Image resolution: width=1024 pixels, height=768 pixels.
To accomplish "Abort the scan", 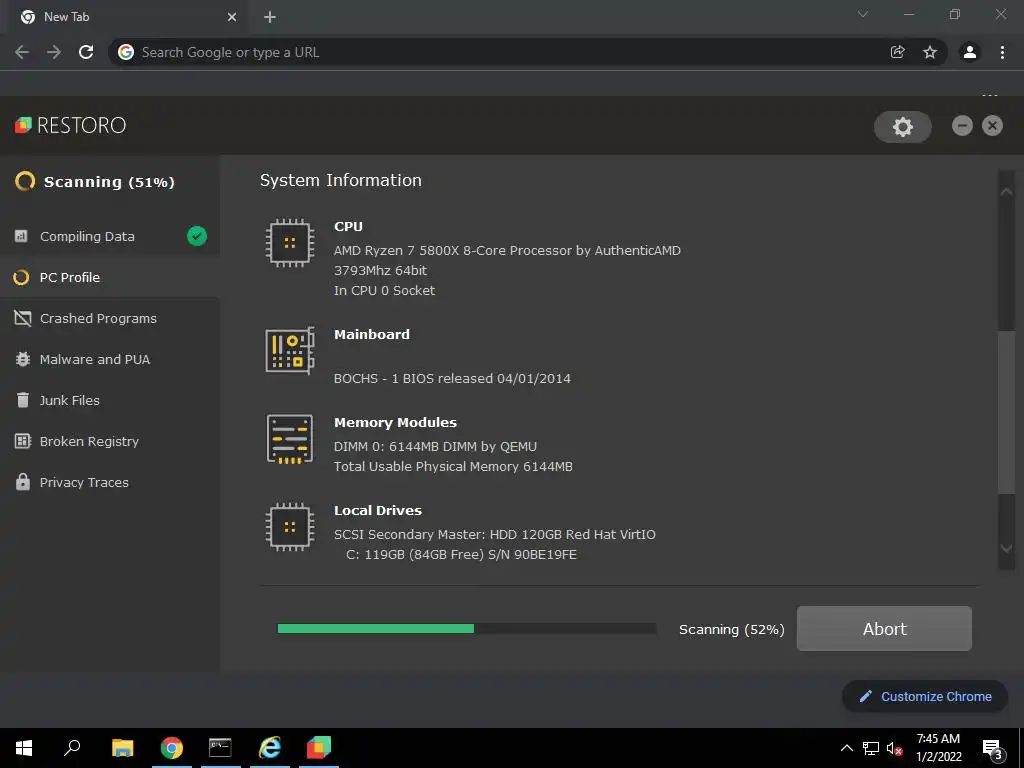I will [x=884, y=628].
